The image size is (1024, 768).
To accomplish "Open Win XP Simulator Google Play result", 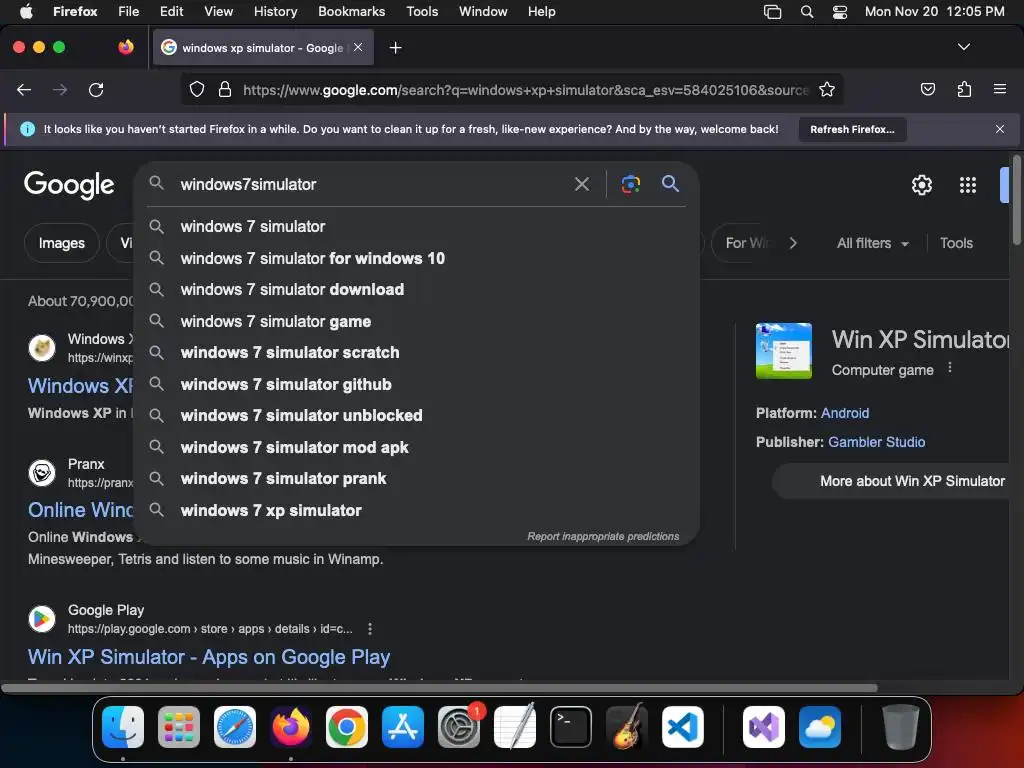I will 209,656.
